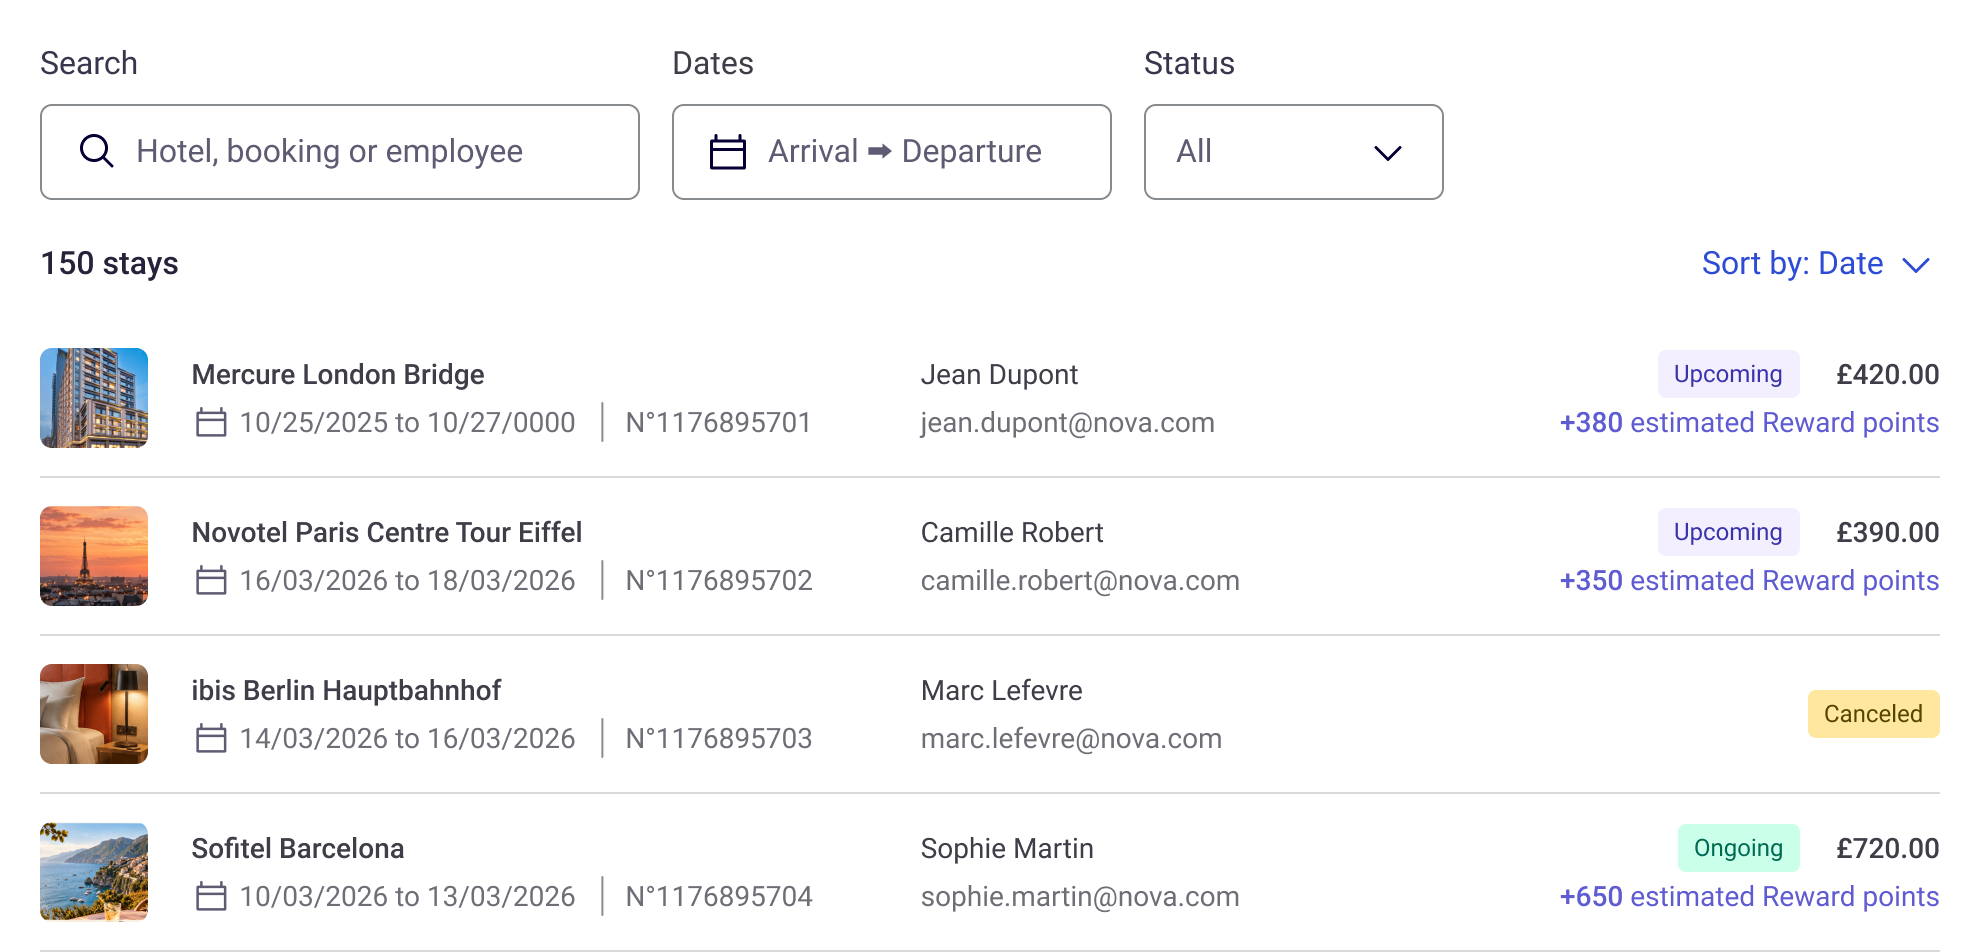Screen dimensions: 1980x952
Task: Click calendar icon beside ibis Berlin dates
Action: point(211,738)
